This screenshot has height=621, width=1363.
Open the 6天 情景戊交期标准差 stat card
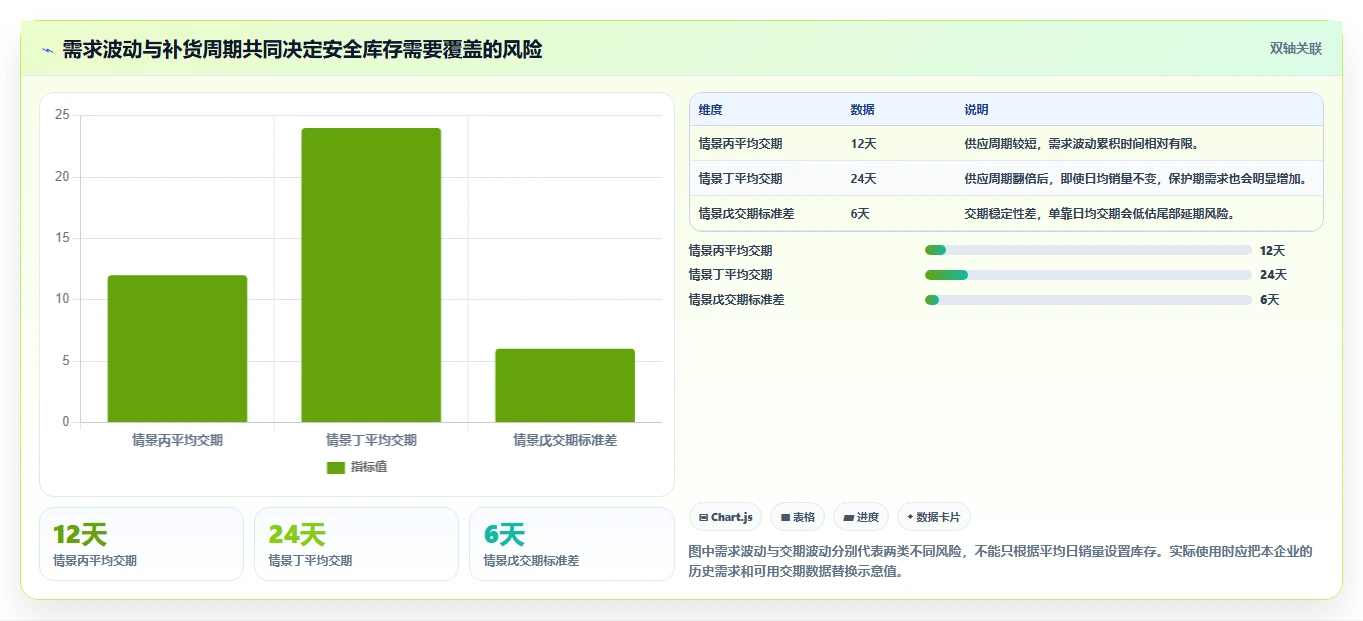click(x=572, y=544)
